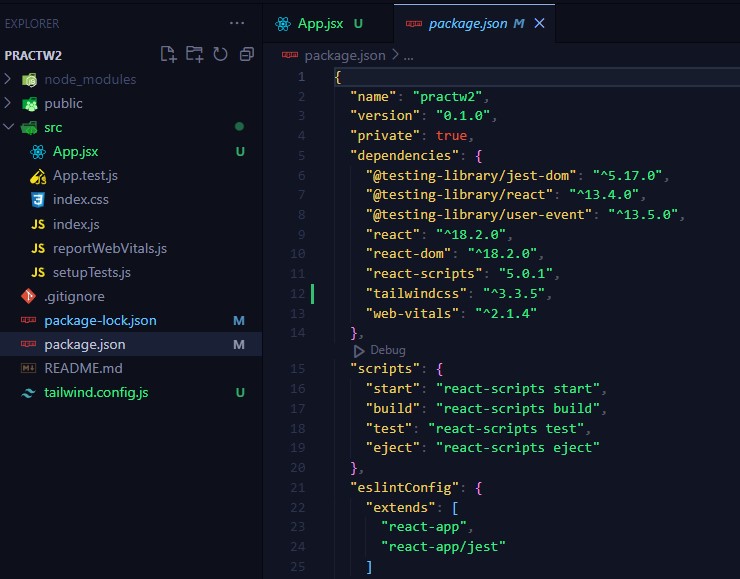Click the "^18.2.0" value on react-dom line
This screenshot has width=740, height=579.
click(502, 253)
